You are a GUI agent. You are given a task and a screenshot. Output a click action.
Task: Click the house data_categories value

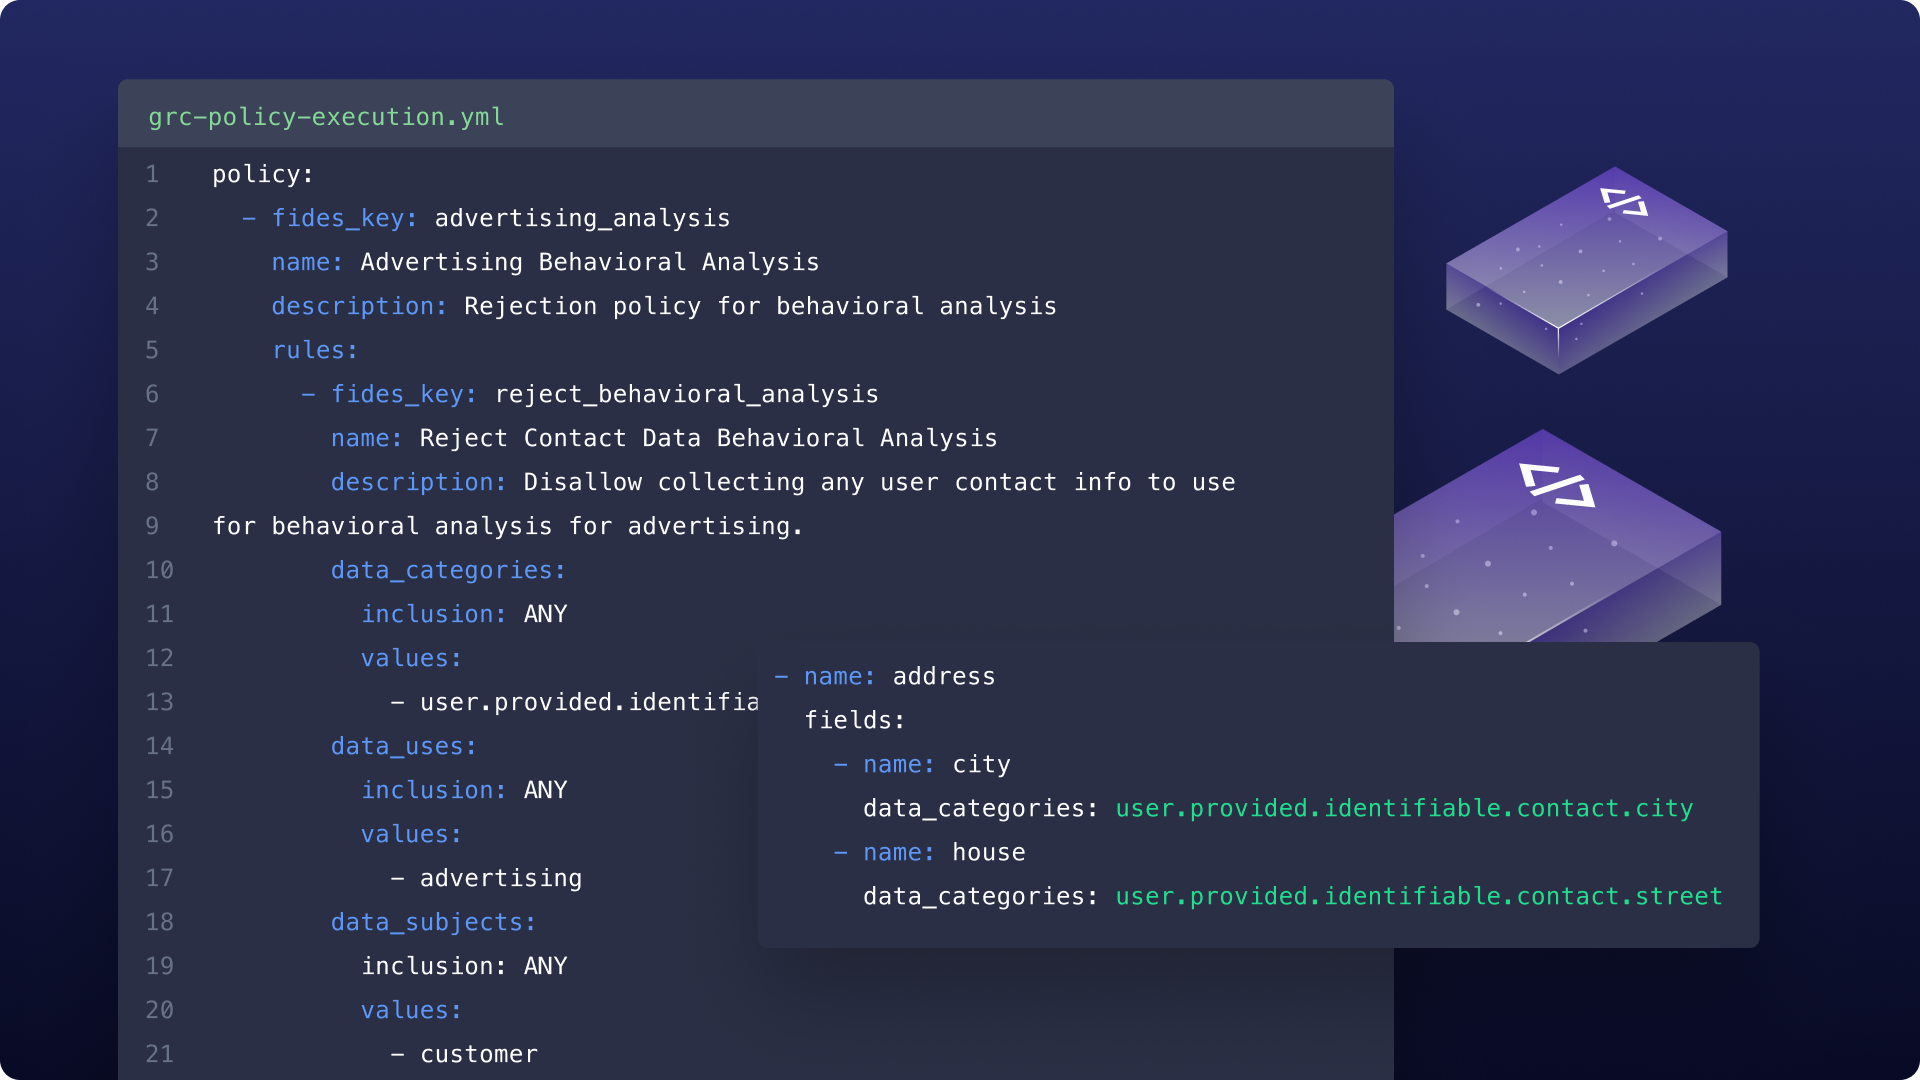click(1416, 894)
